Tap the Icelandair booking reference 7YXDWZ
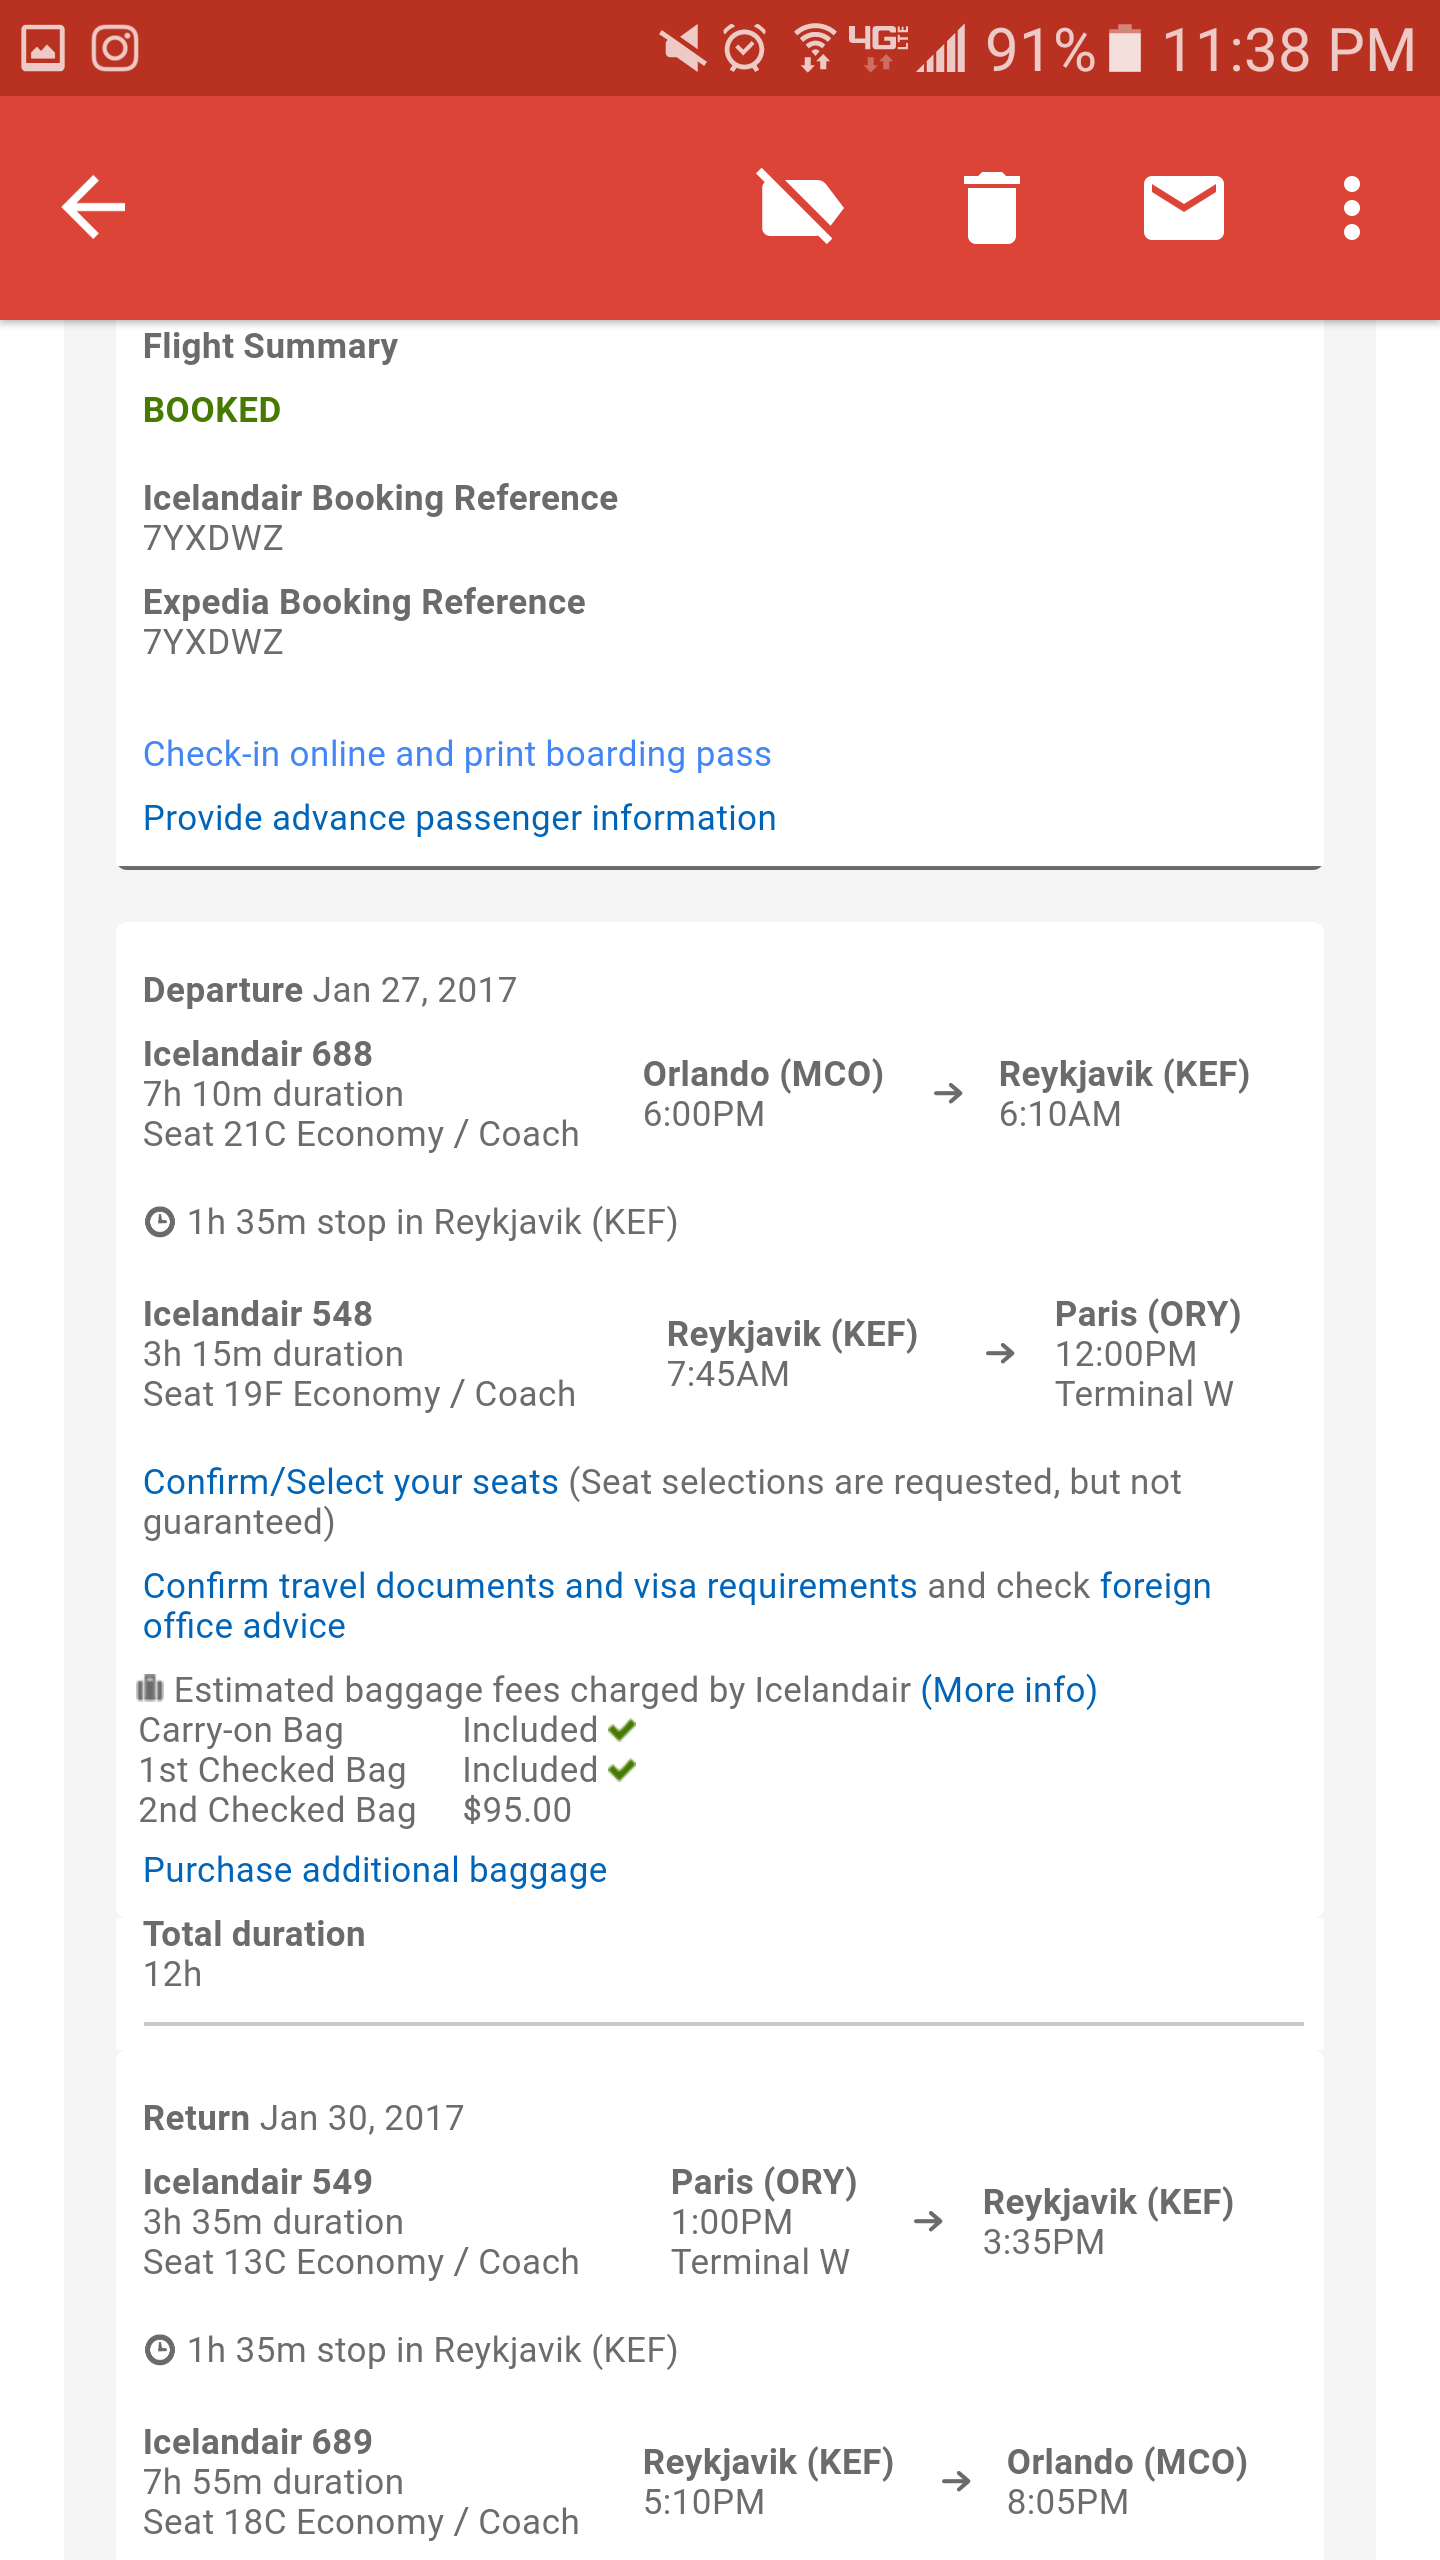The image size is (1440, 2560). 213,538
